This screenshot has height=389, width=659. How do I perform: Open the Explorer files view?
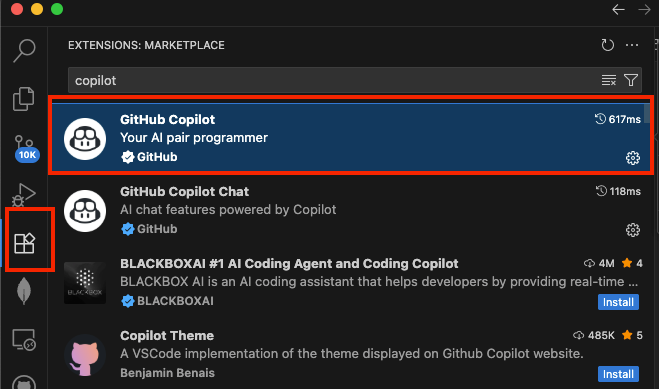[x=24, y=99]
